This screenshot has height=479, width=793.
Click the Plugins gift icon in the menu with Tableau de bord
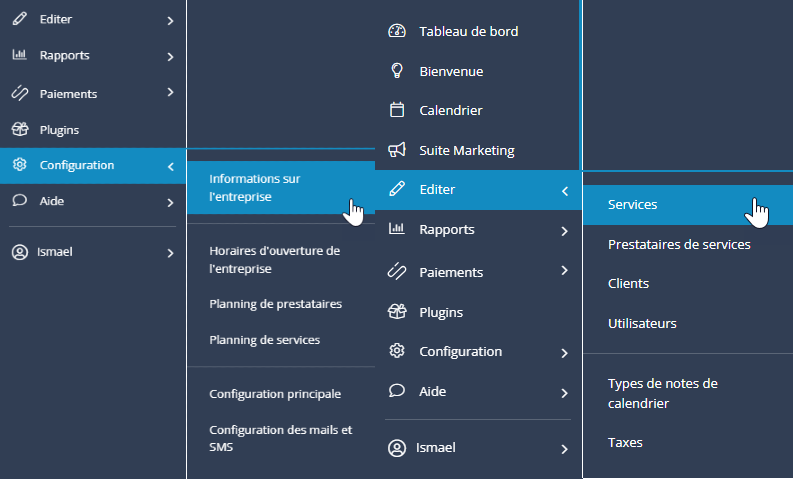(x=397, y=312)
